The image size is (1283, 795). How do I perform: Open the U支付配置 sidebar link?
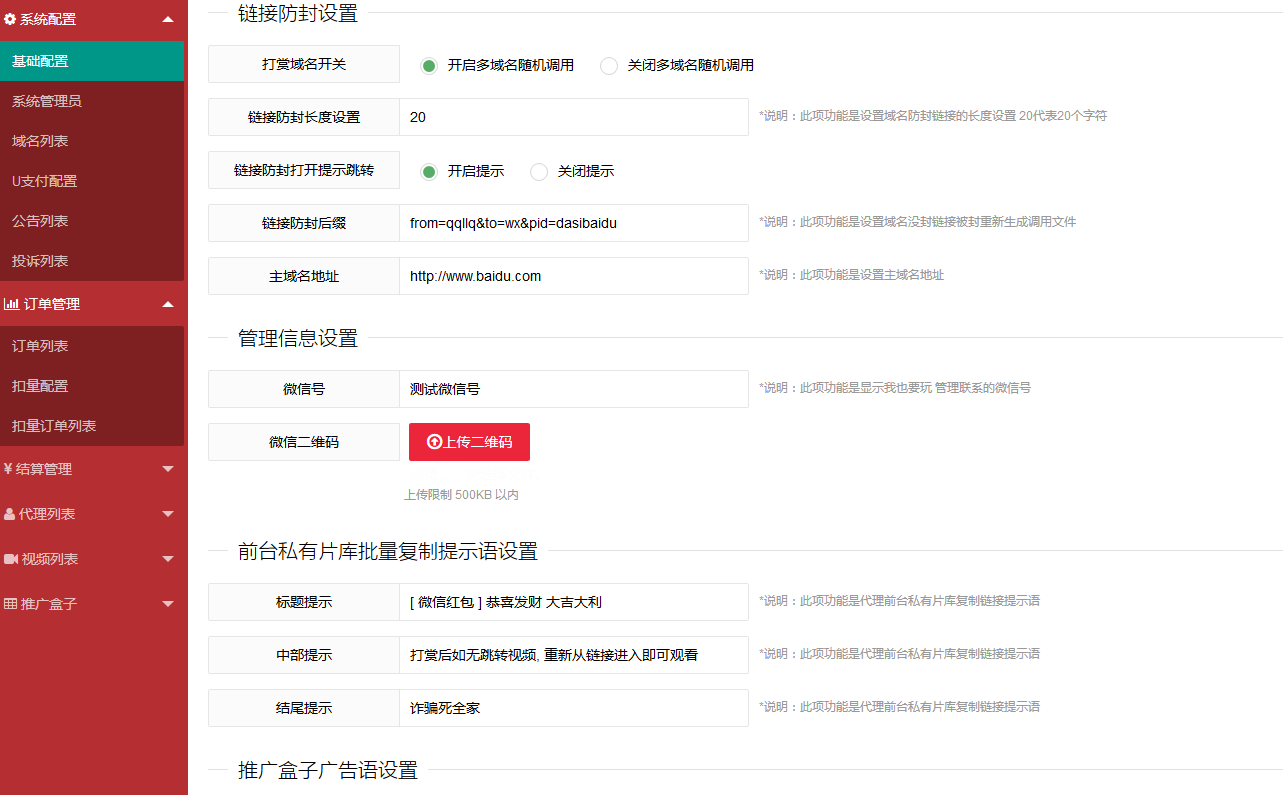[x=44, y=181]
